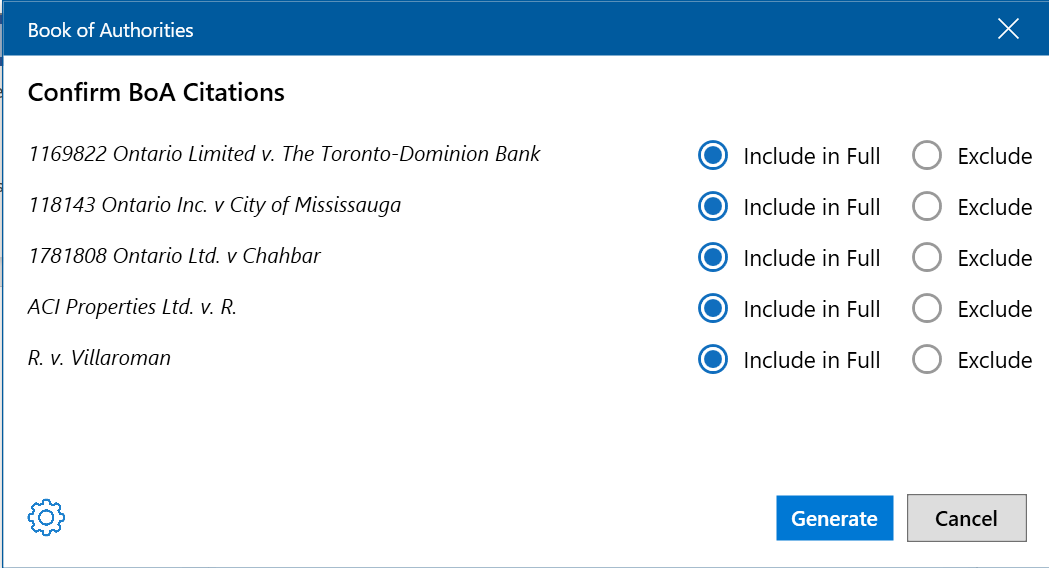Select Include in Full for 1169822 Ontario Limited

click(x=712, y=155)
